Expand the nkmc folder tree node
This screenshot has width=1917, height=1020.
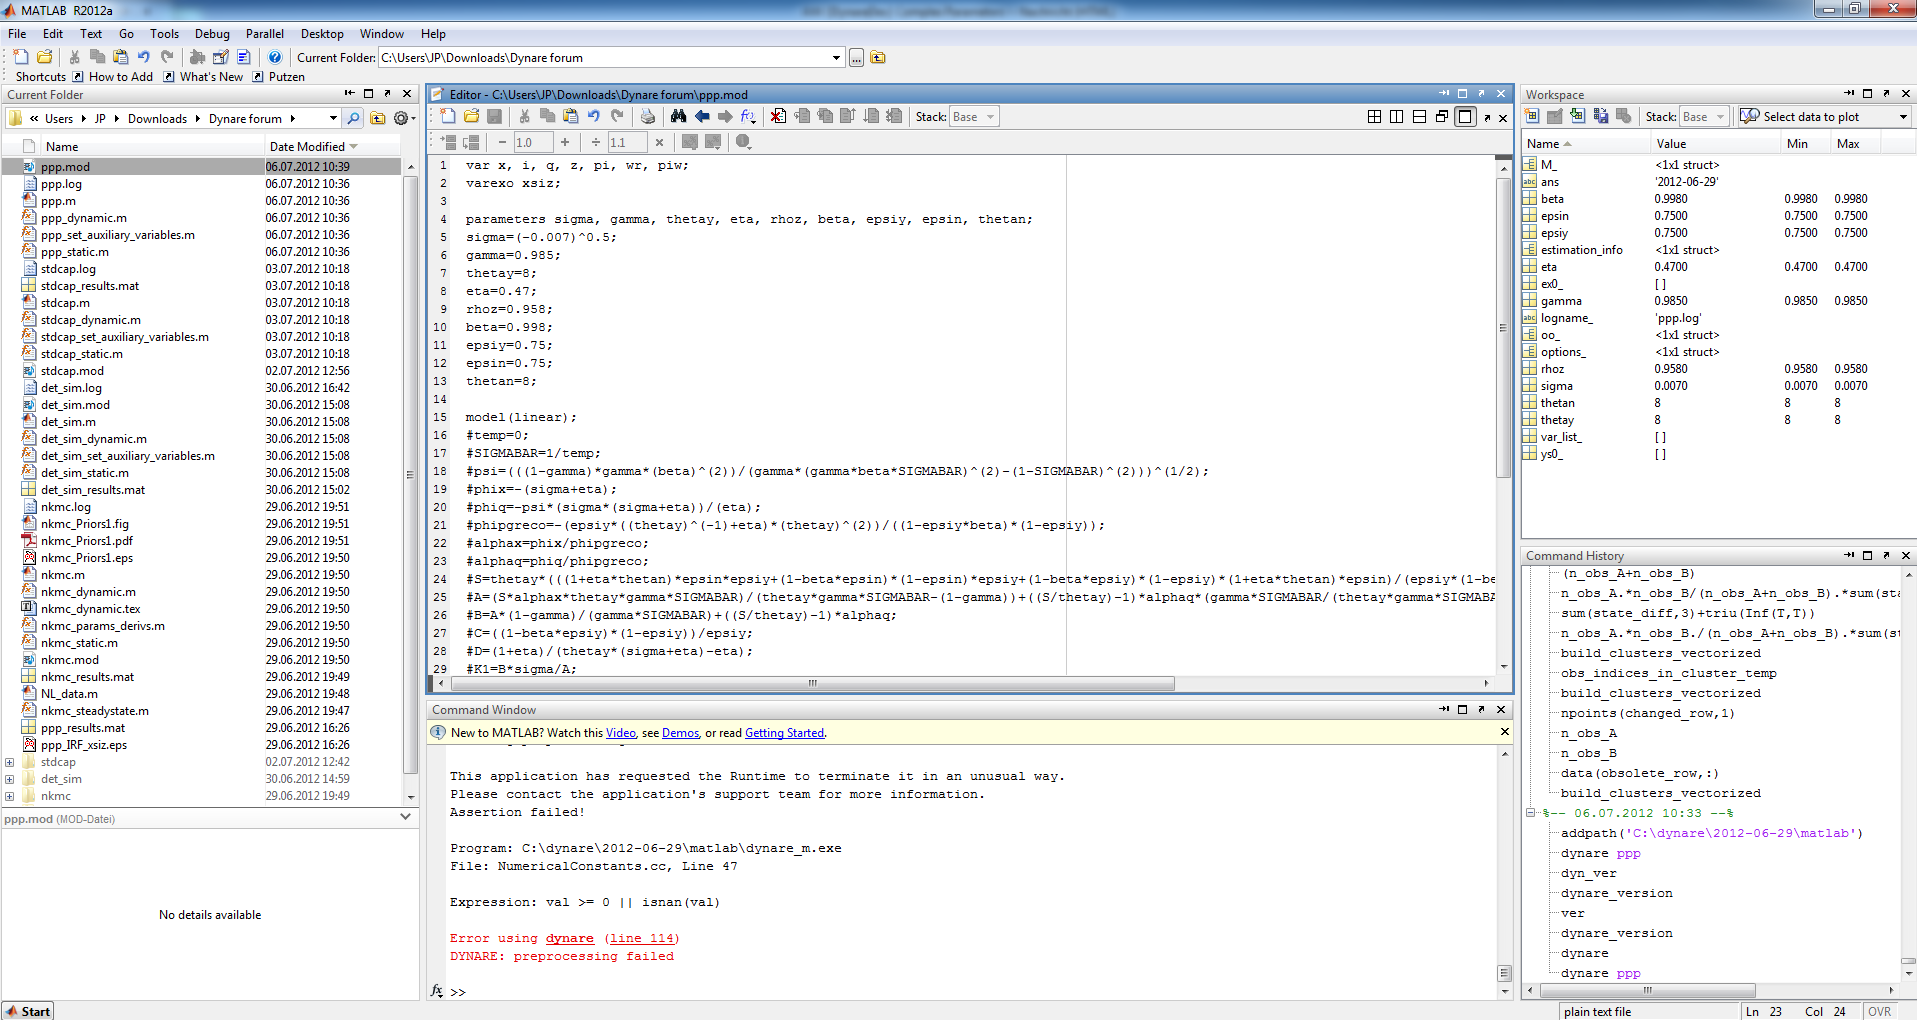pos(9,796)
